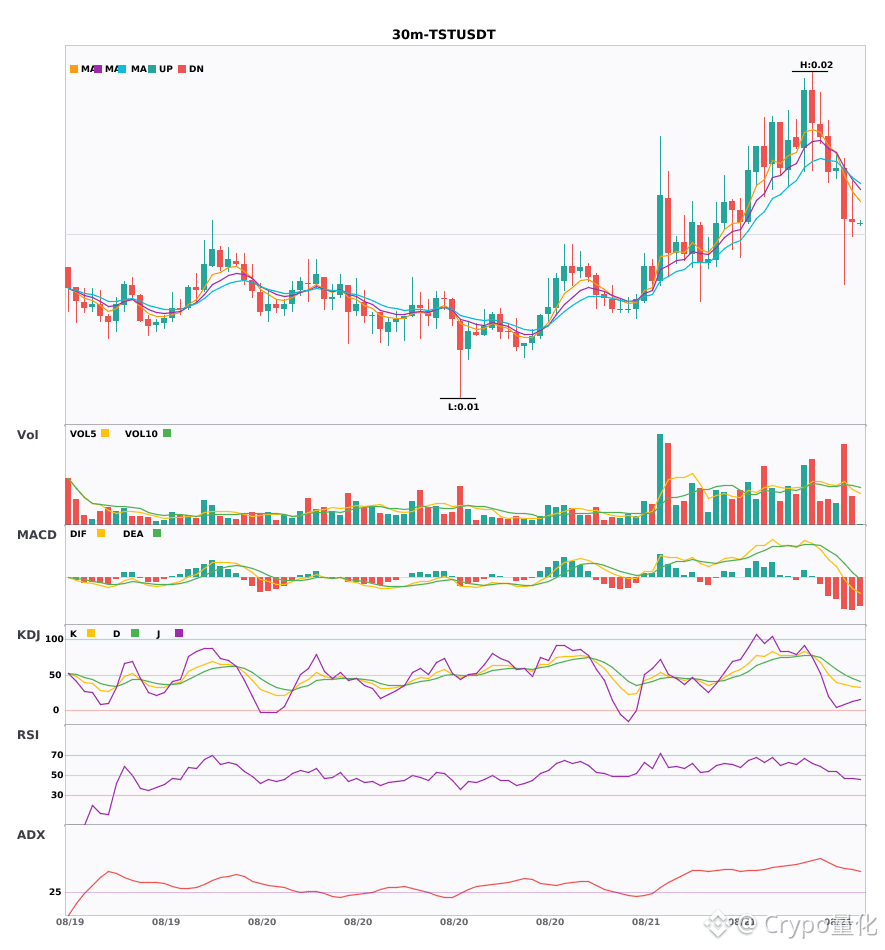Click the DIF legend text
885x950 pixels.
click(78, 534)
